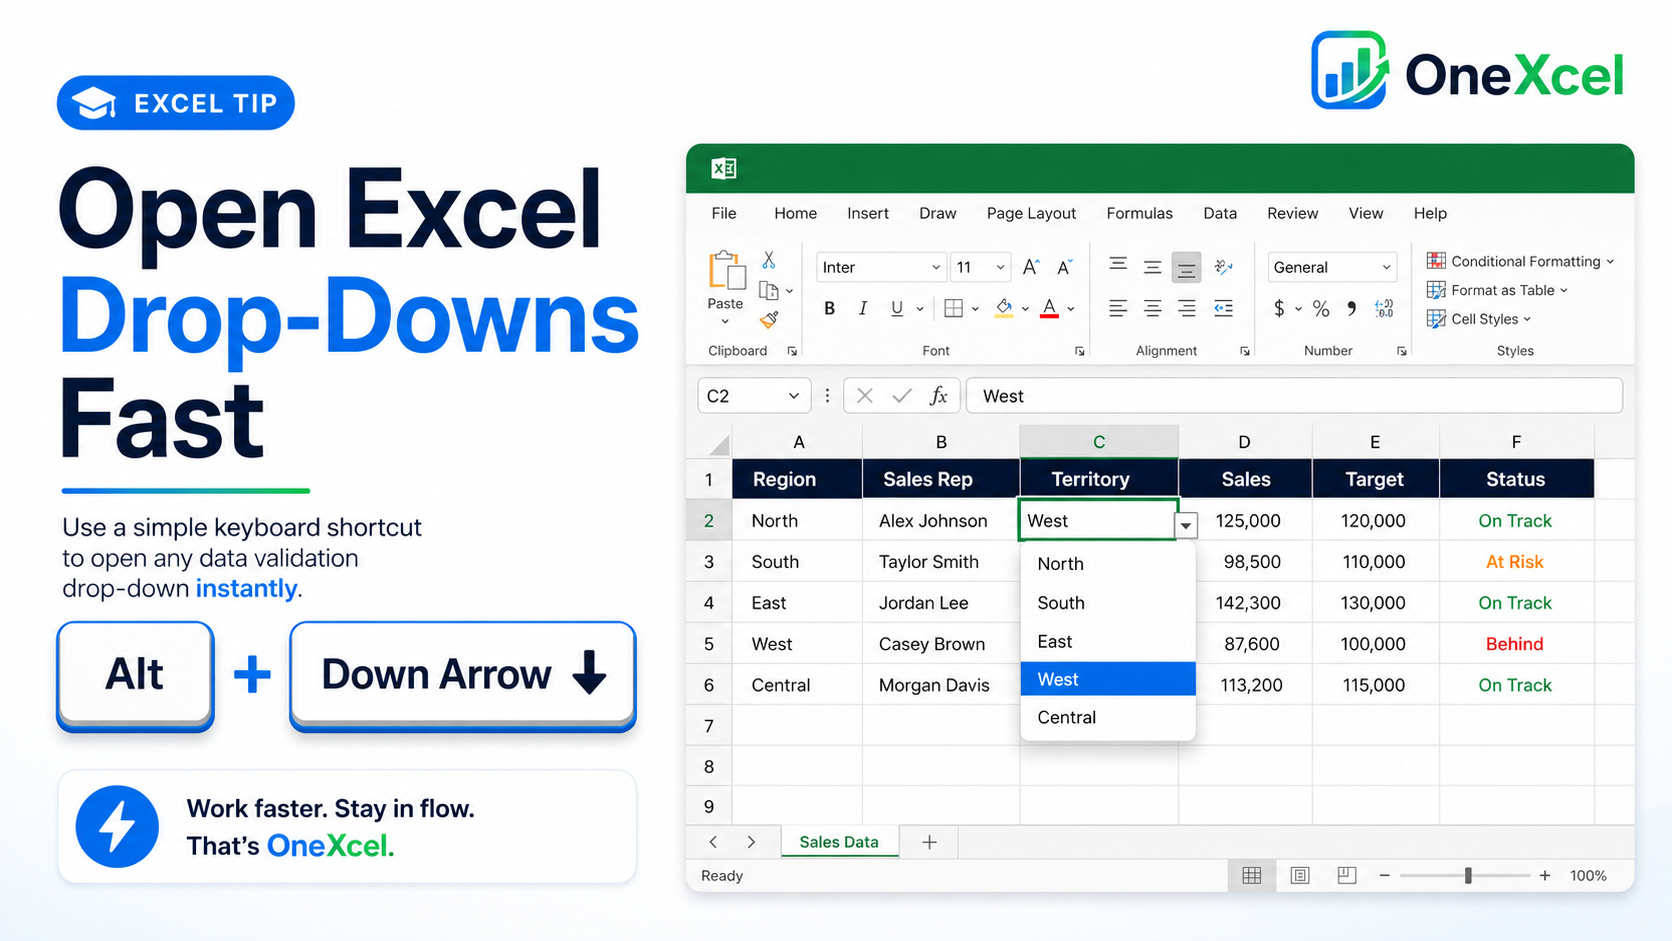Switch to the Insert tab
1672x941 pixels.
click(x=868, y=213)
